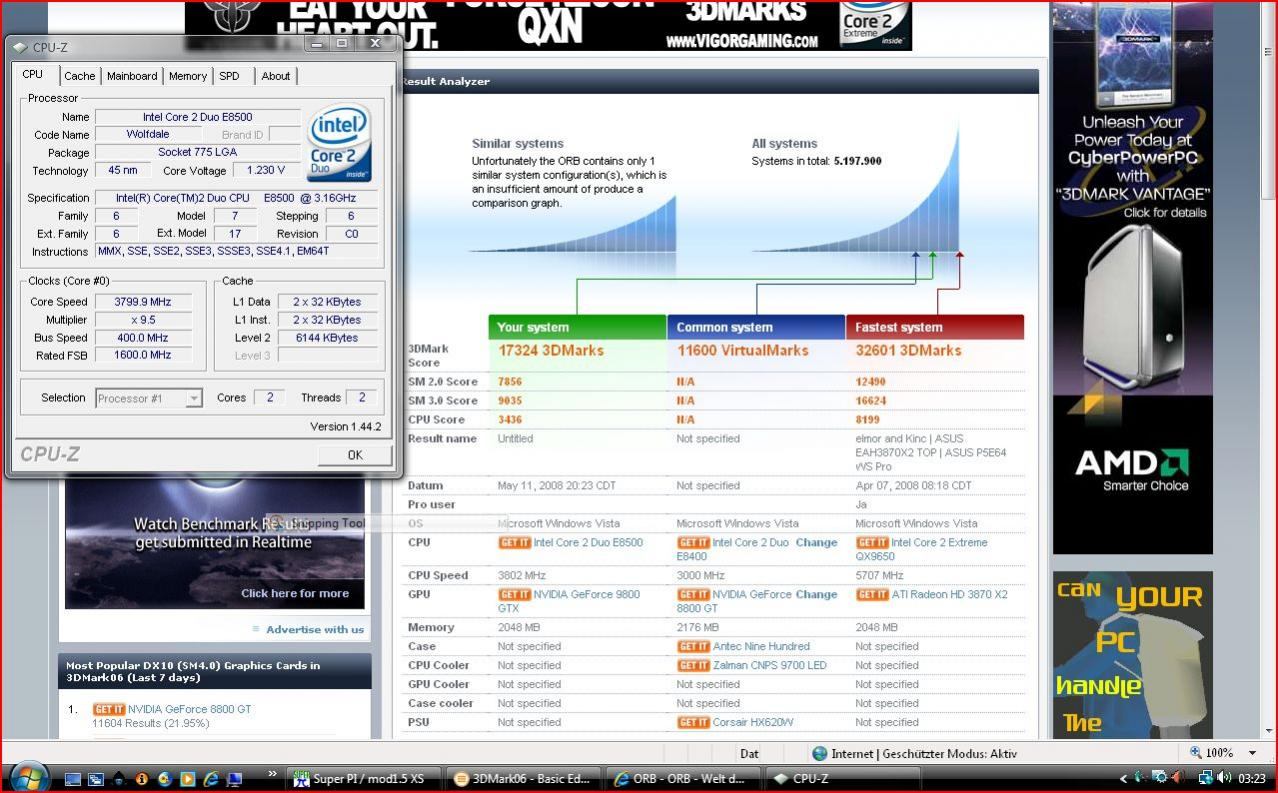
Task: Click the 11600 VirtualMarks score
Action: [743, 351]
